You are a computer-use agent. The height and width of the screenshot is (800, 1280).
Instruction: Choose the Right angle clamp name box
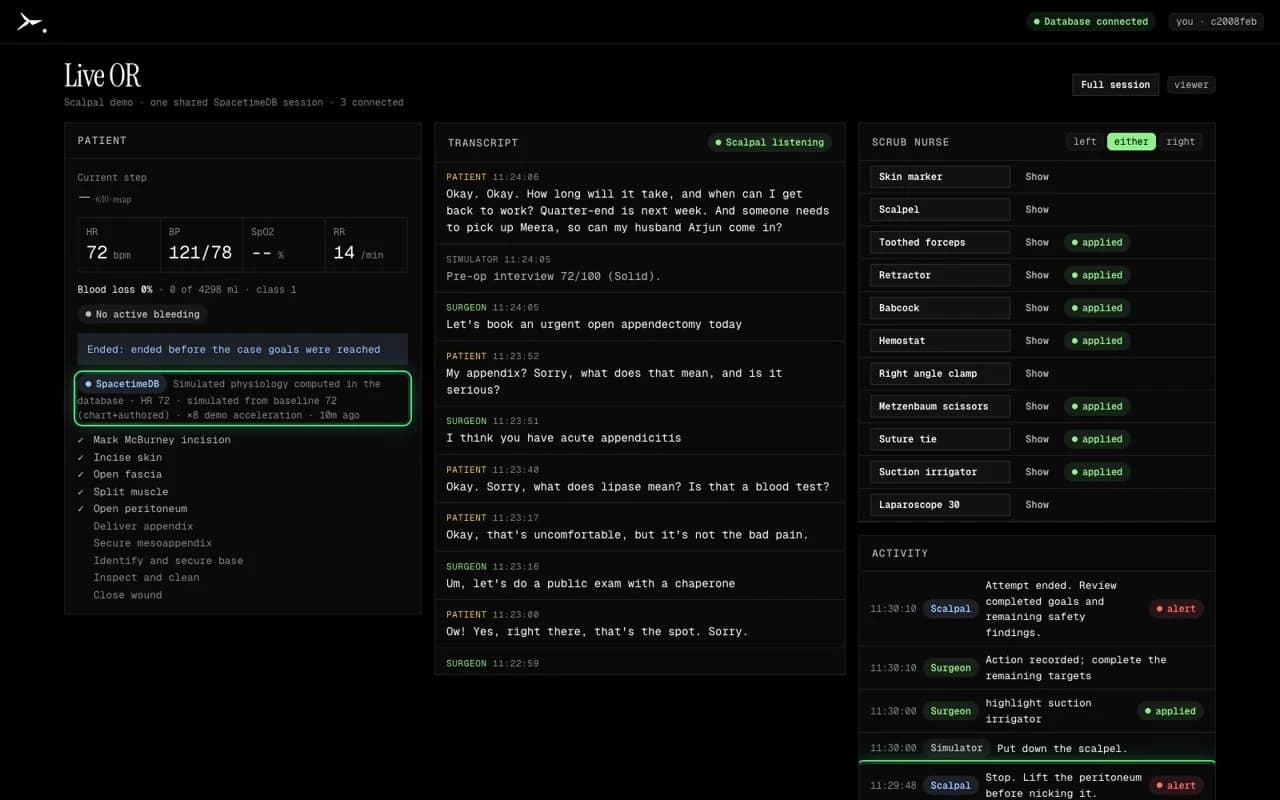click(940, 374)
